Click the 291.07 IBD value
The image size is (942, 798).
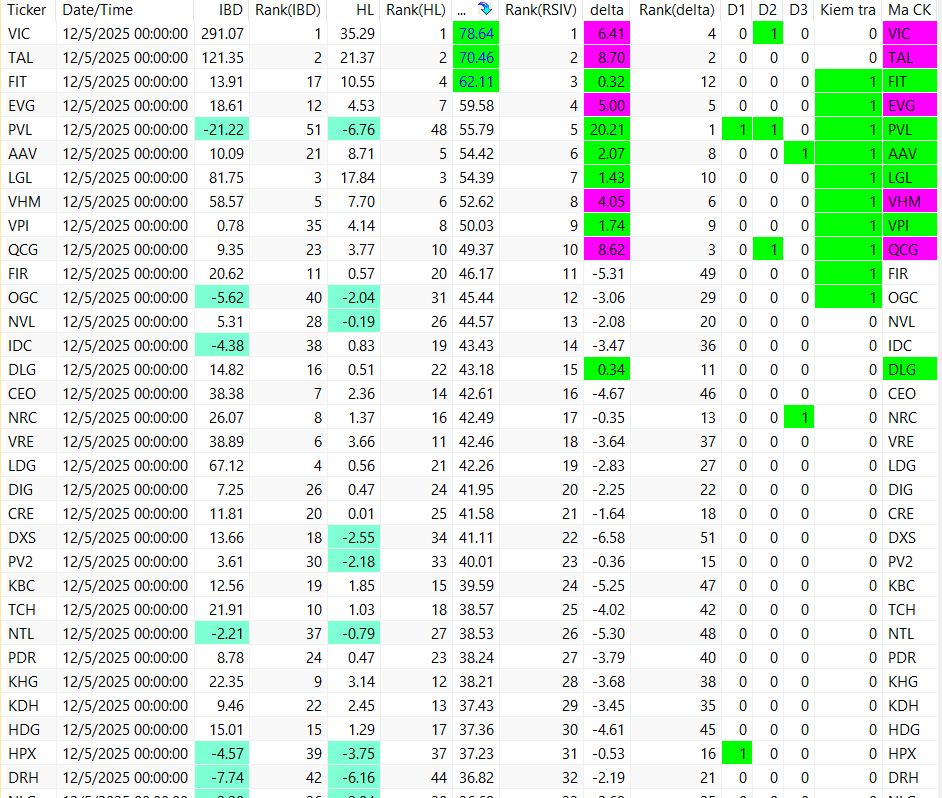point(222,34)
